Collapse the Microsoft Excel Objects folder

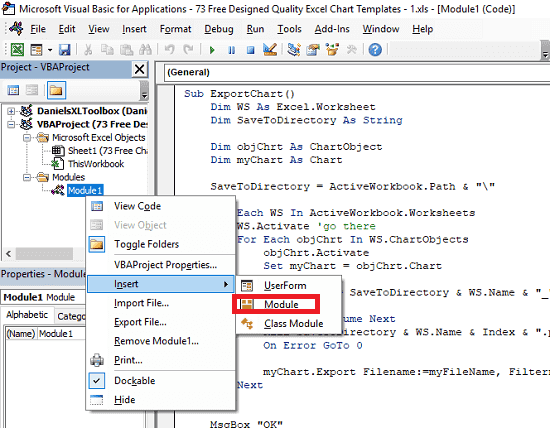pos(27,138)
